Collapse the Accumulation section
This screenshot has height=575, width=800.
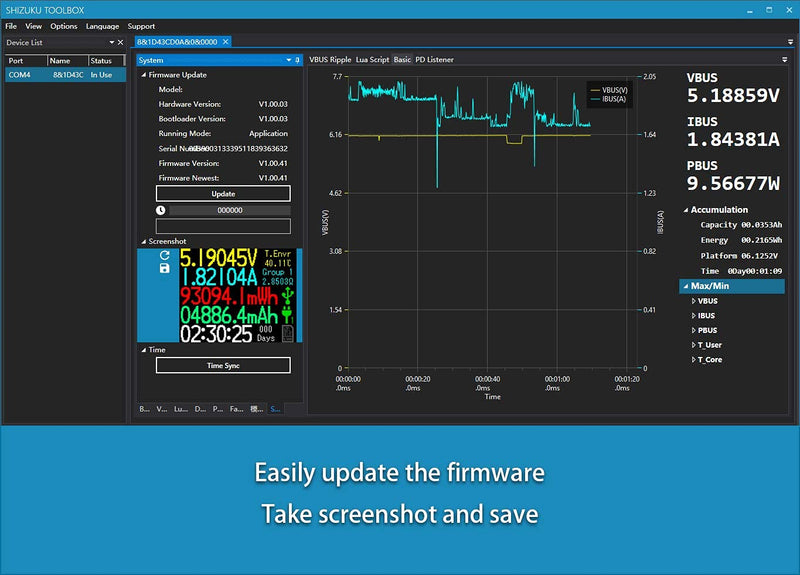pos(686,210)
